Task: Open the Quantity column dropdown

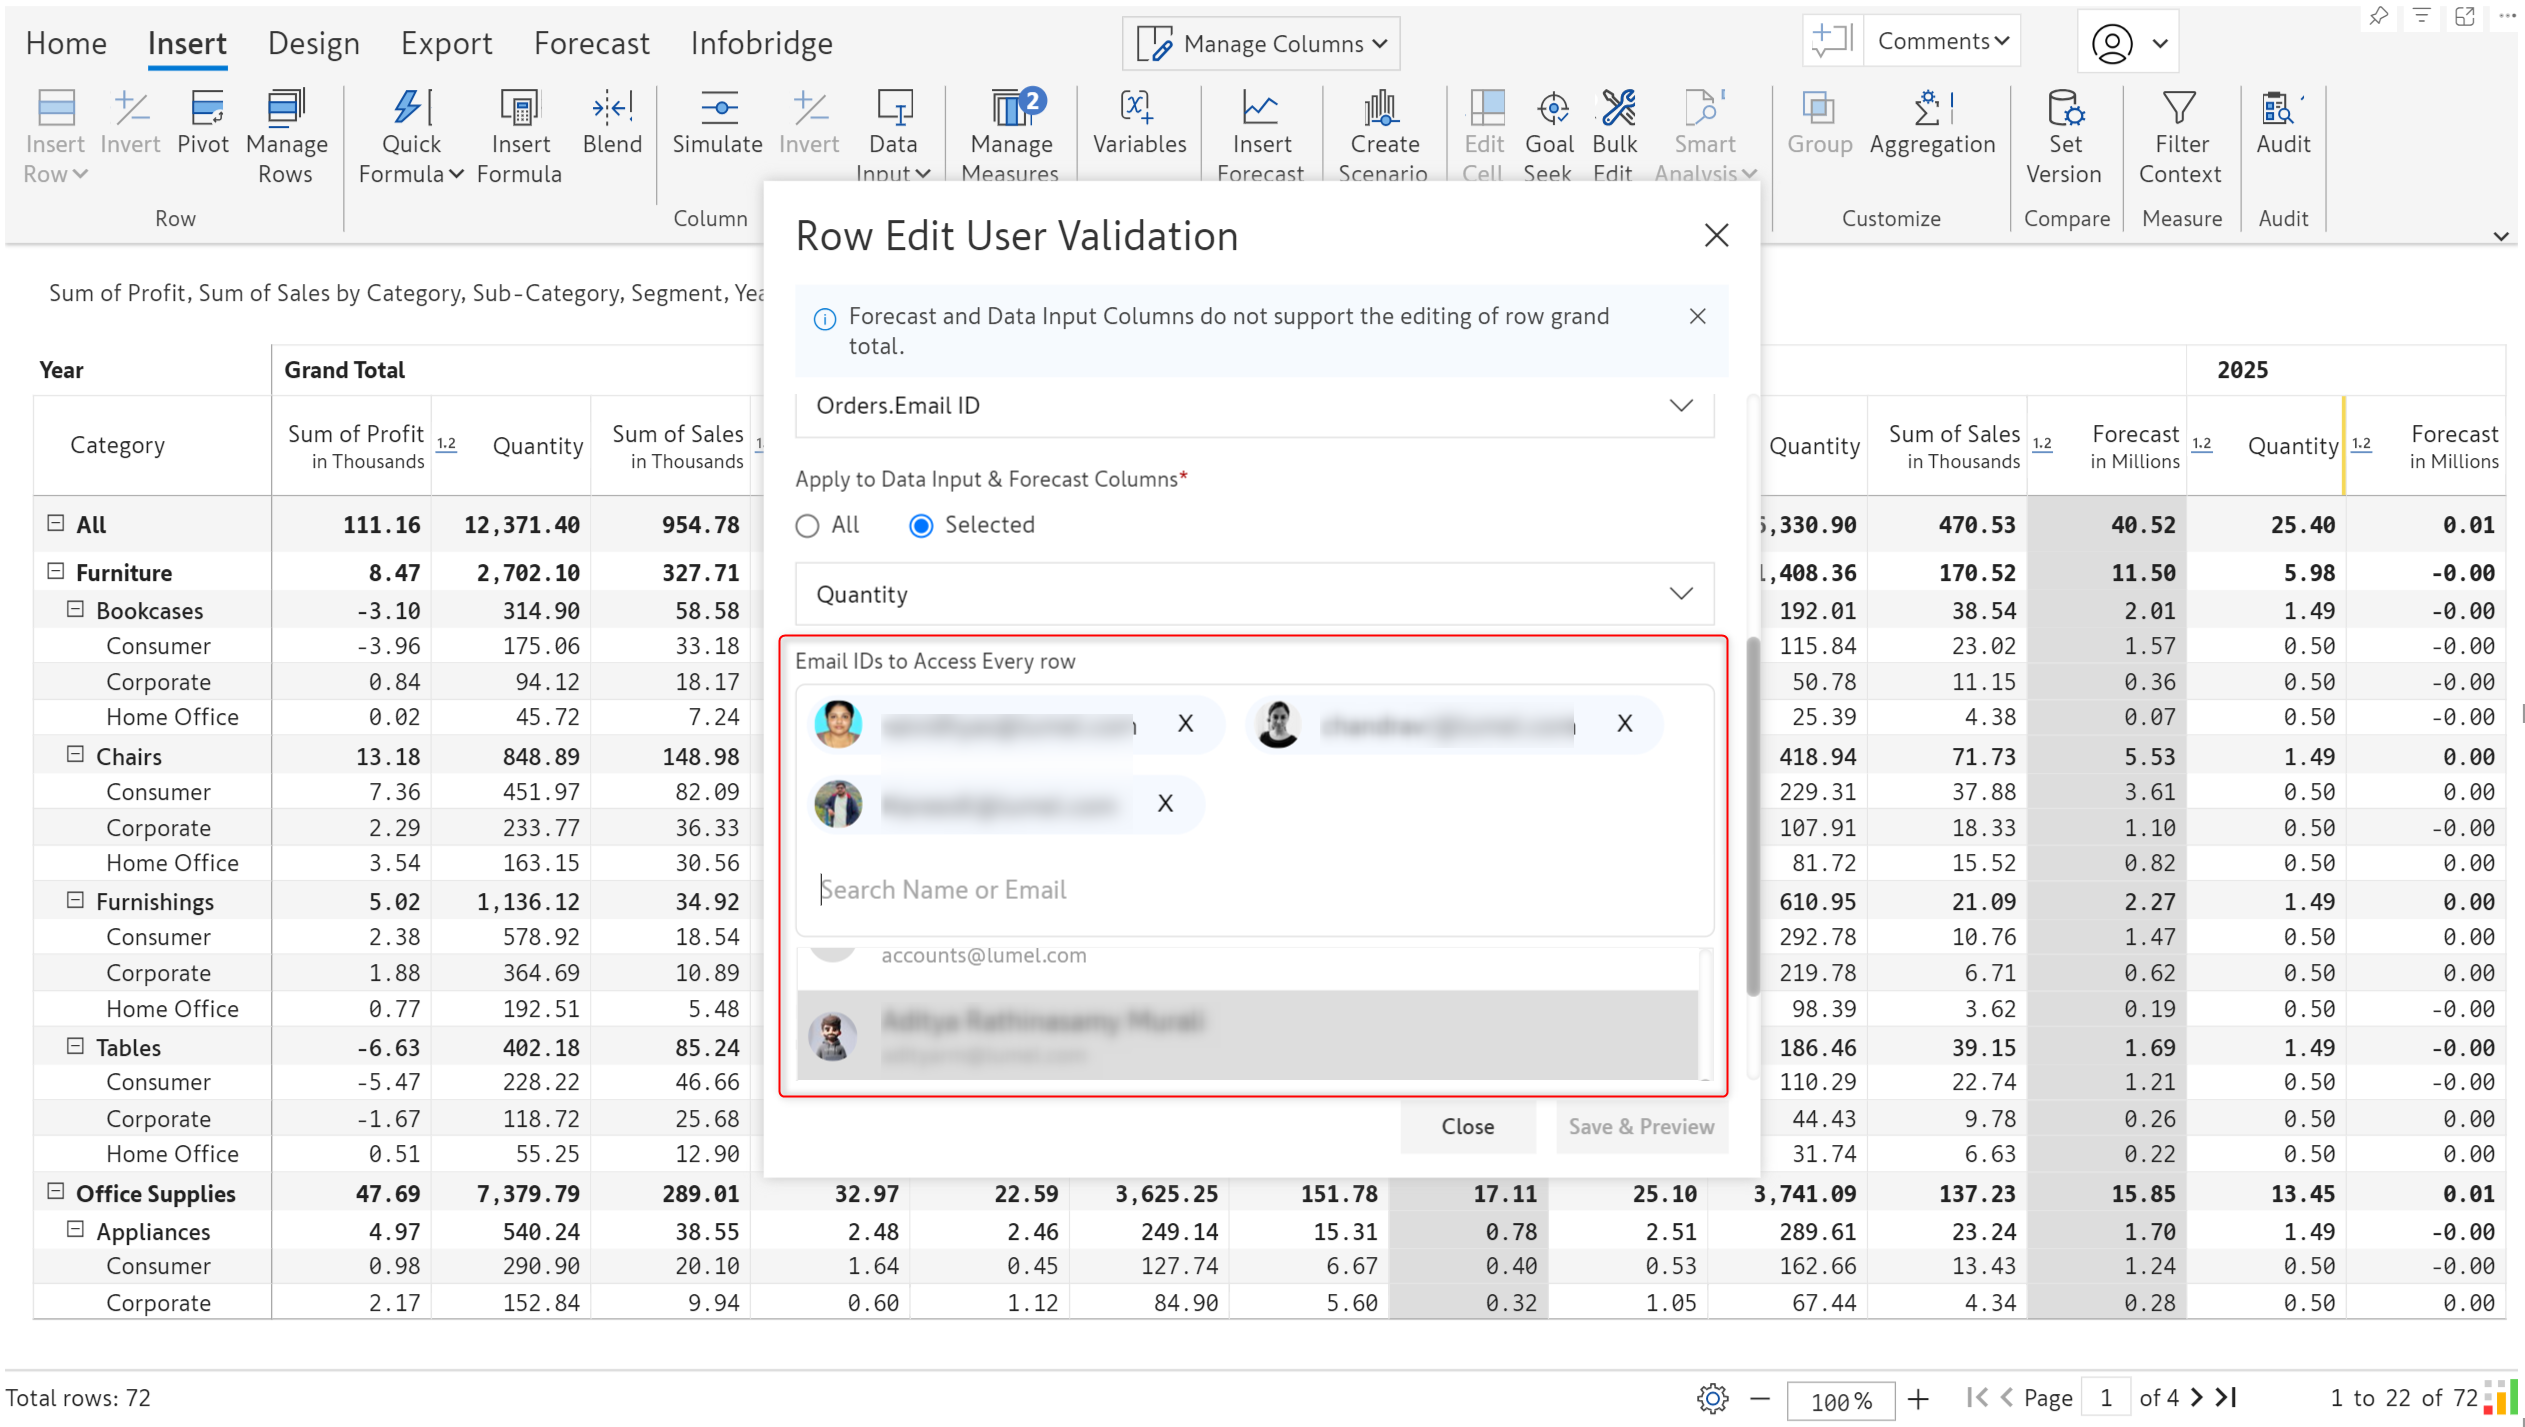Action: [1681, 594]
